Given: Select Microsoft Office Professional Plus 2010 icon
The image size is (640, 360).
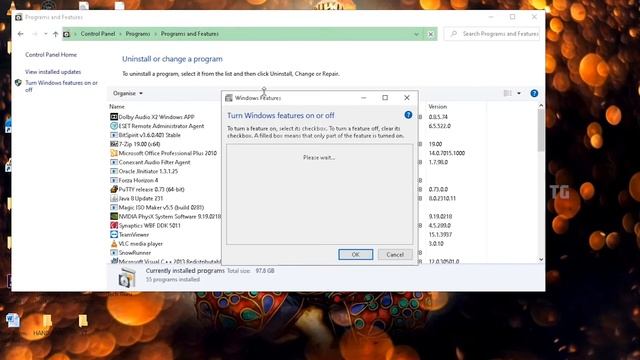Looking at the screenshot, I should pyautogui.click(x=114, y=153).
